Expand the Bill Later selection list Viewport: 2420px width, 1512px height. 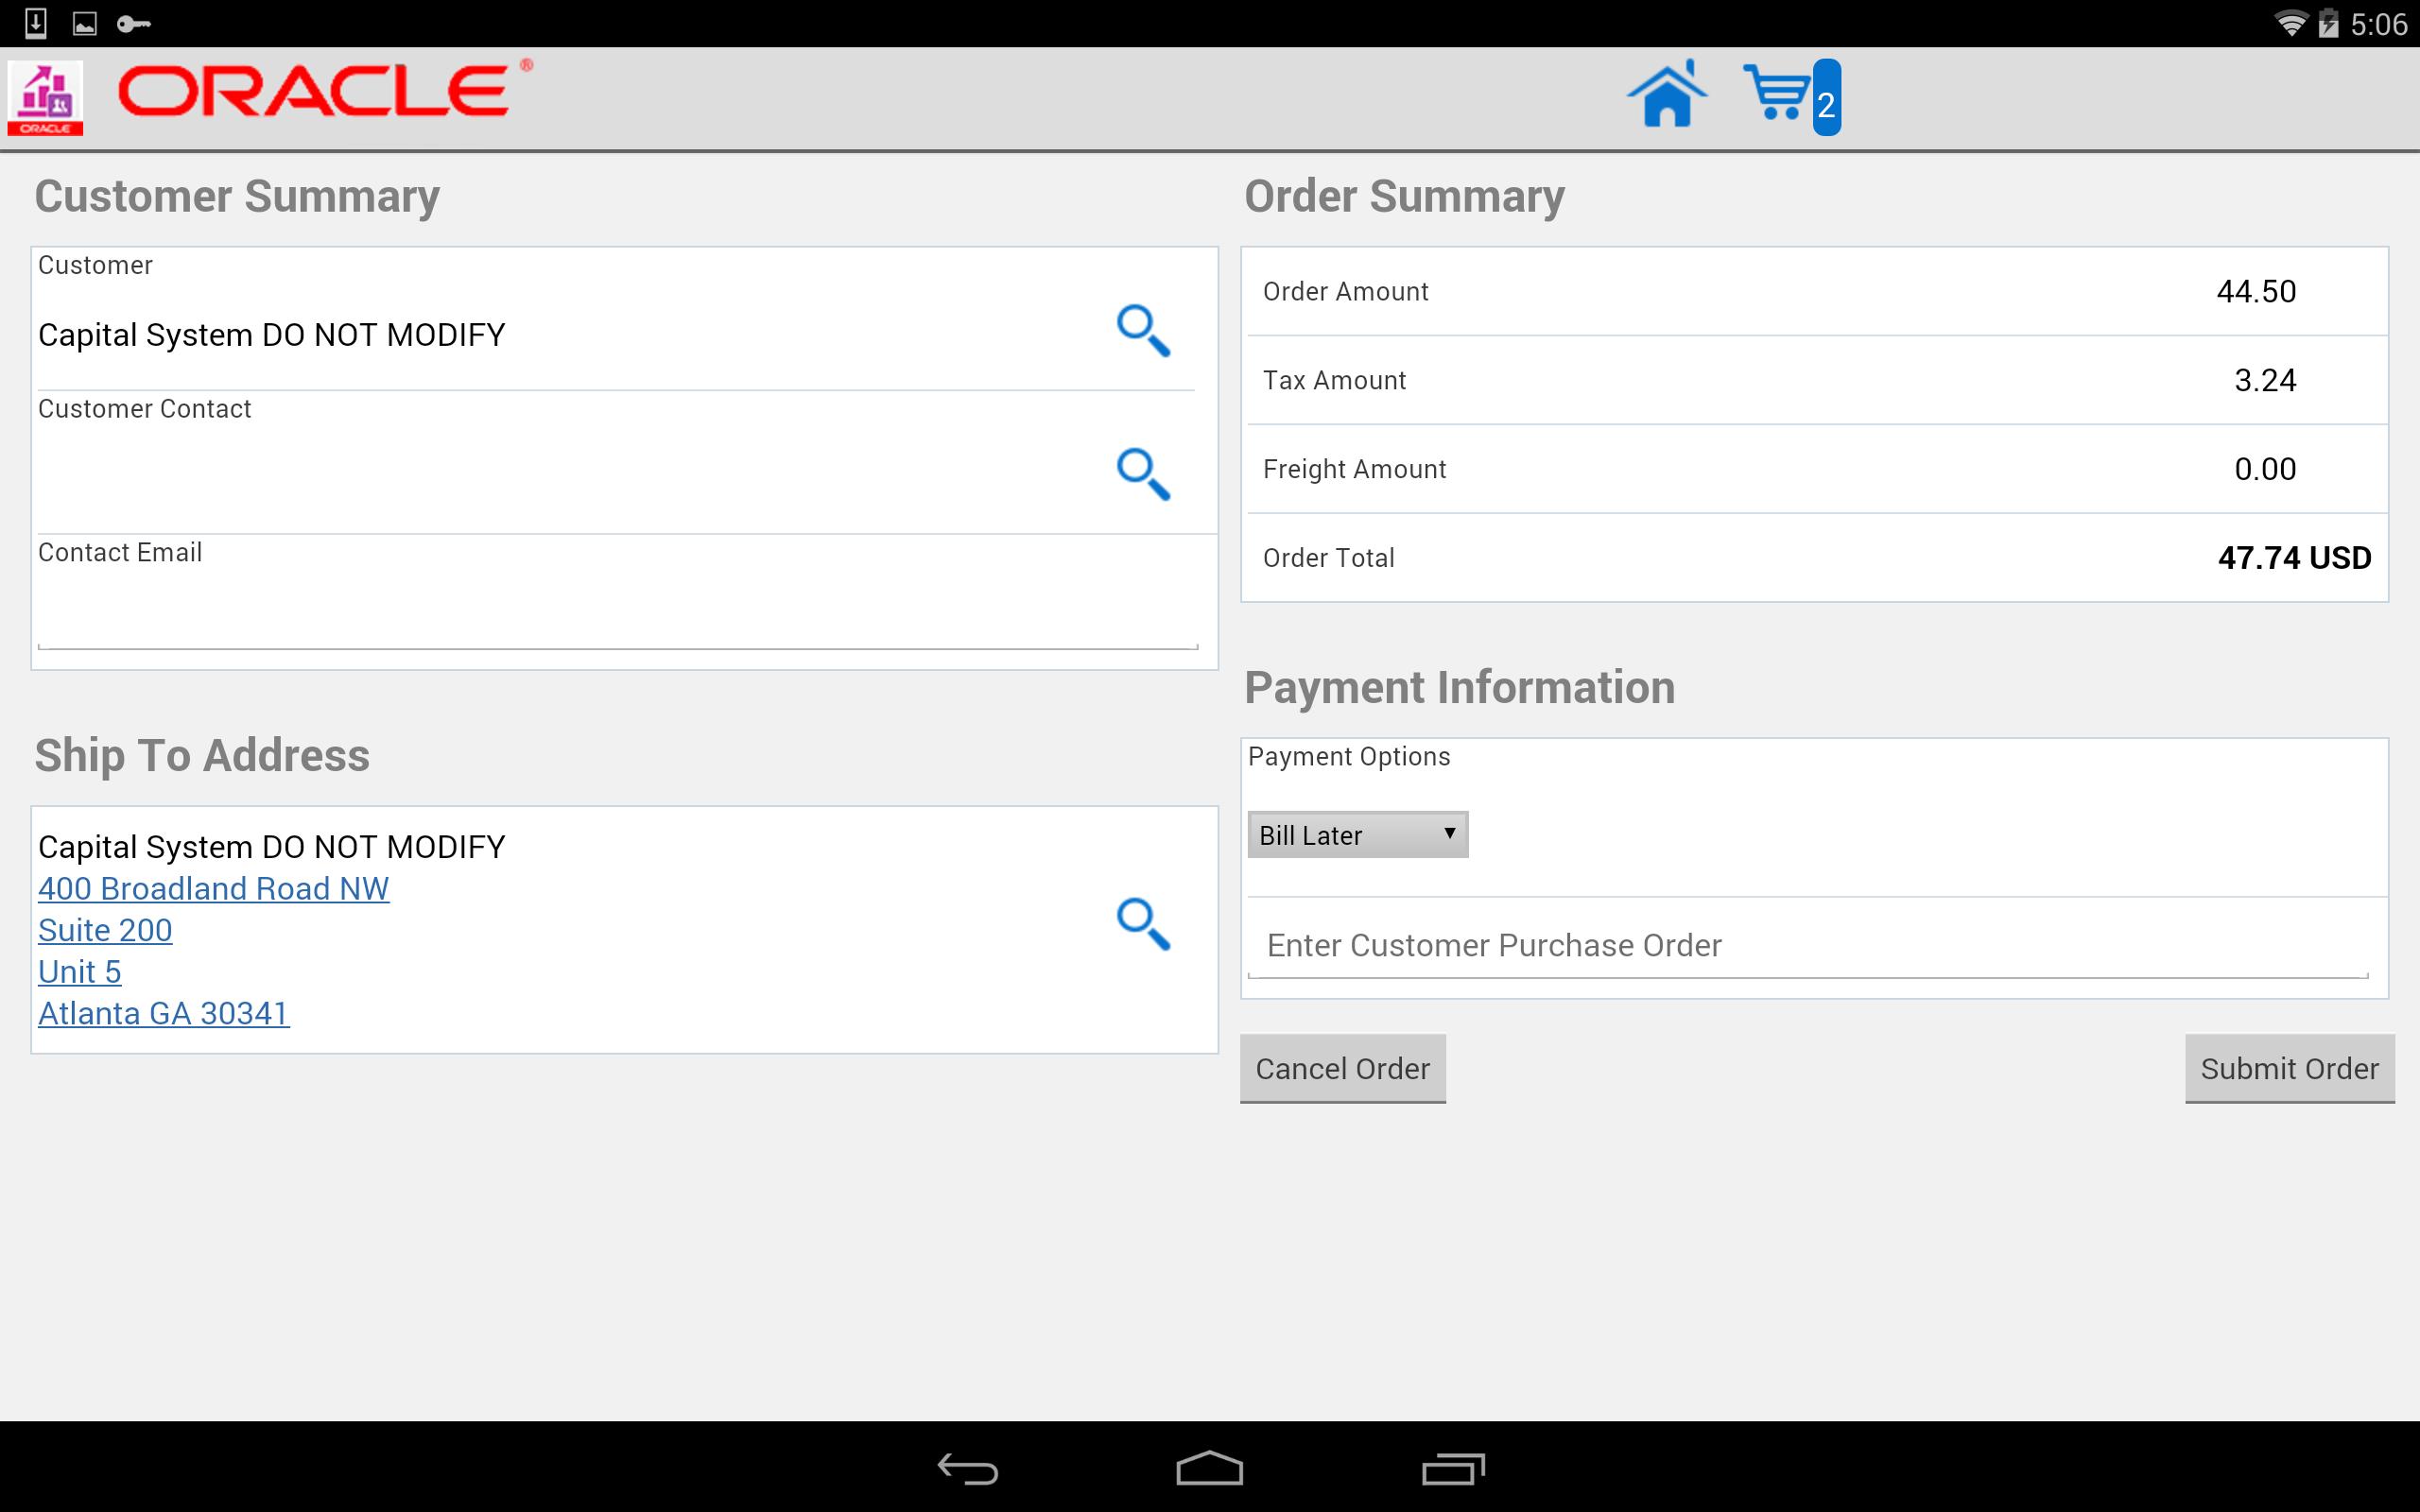point(1449,834)
